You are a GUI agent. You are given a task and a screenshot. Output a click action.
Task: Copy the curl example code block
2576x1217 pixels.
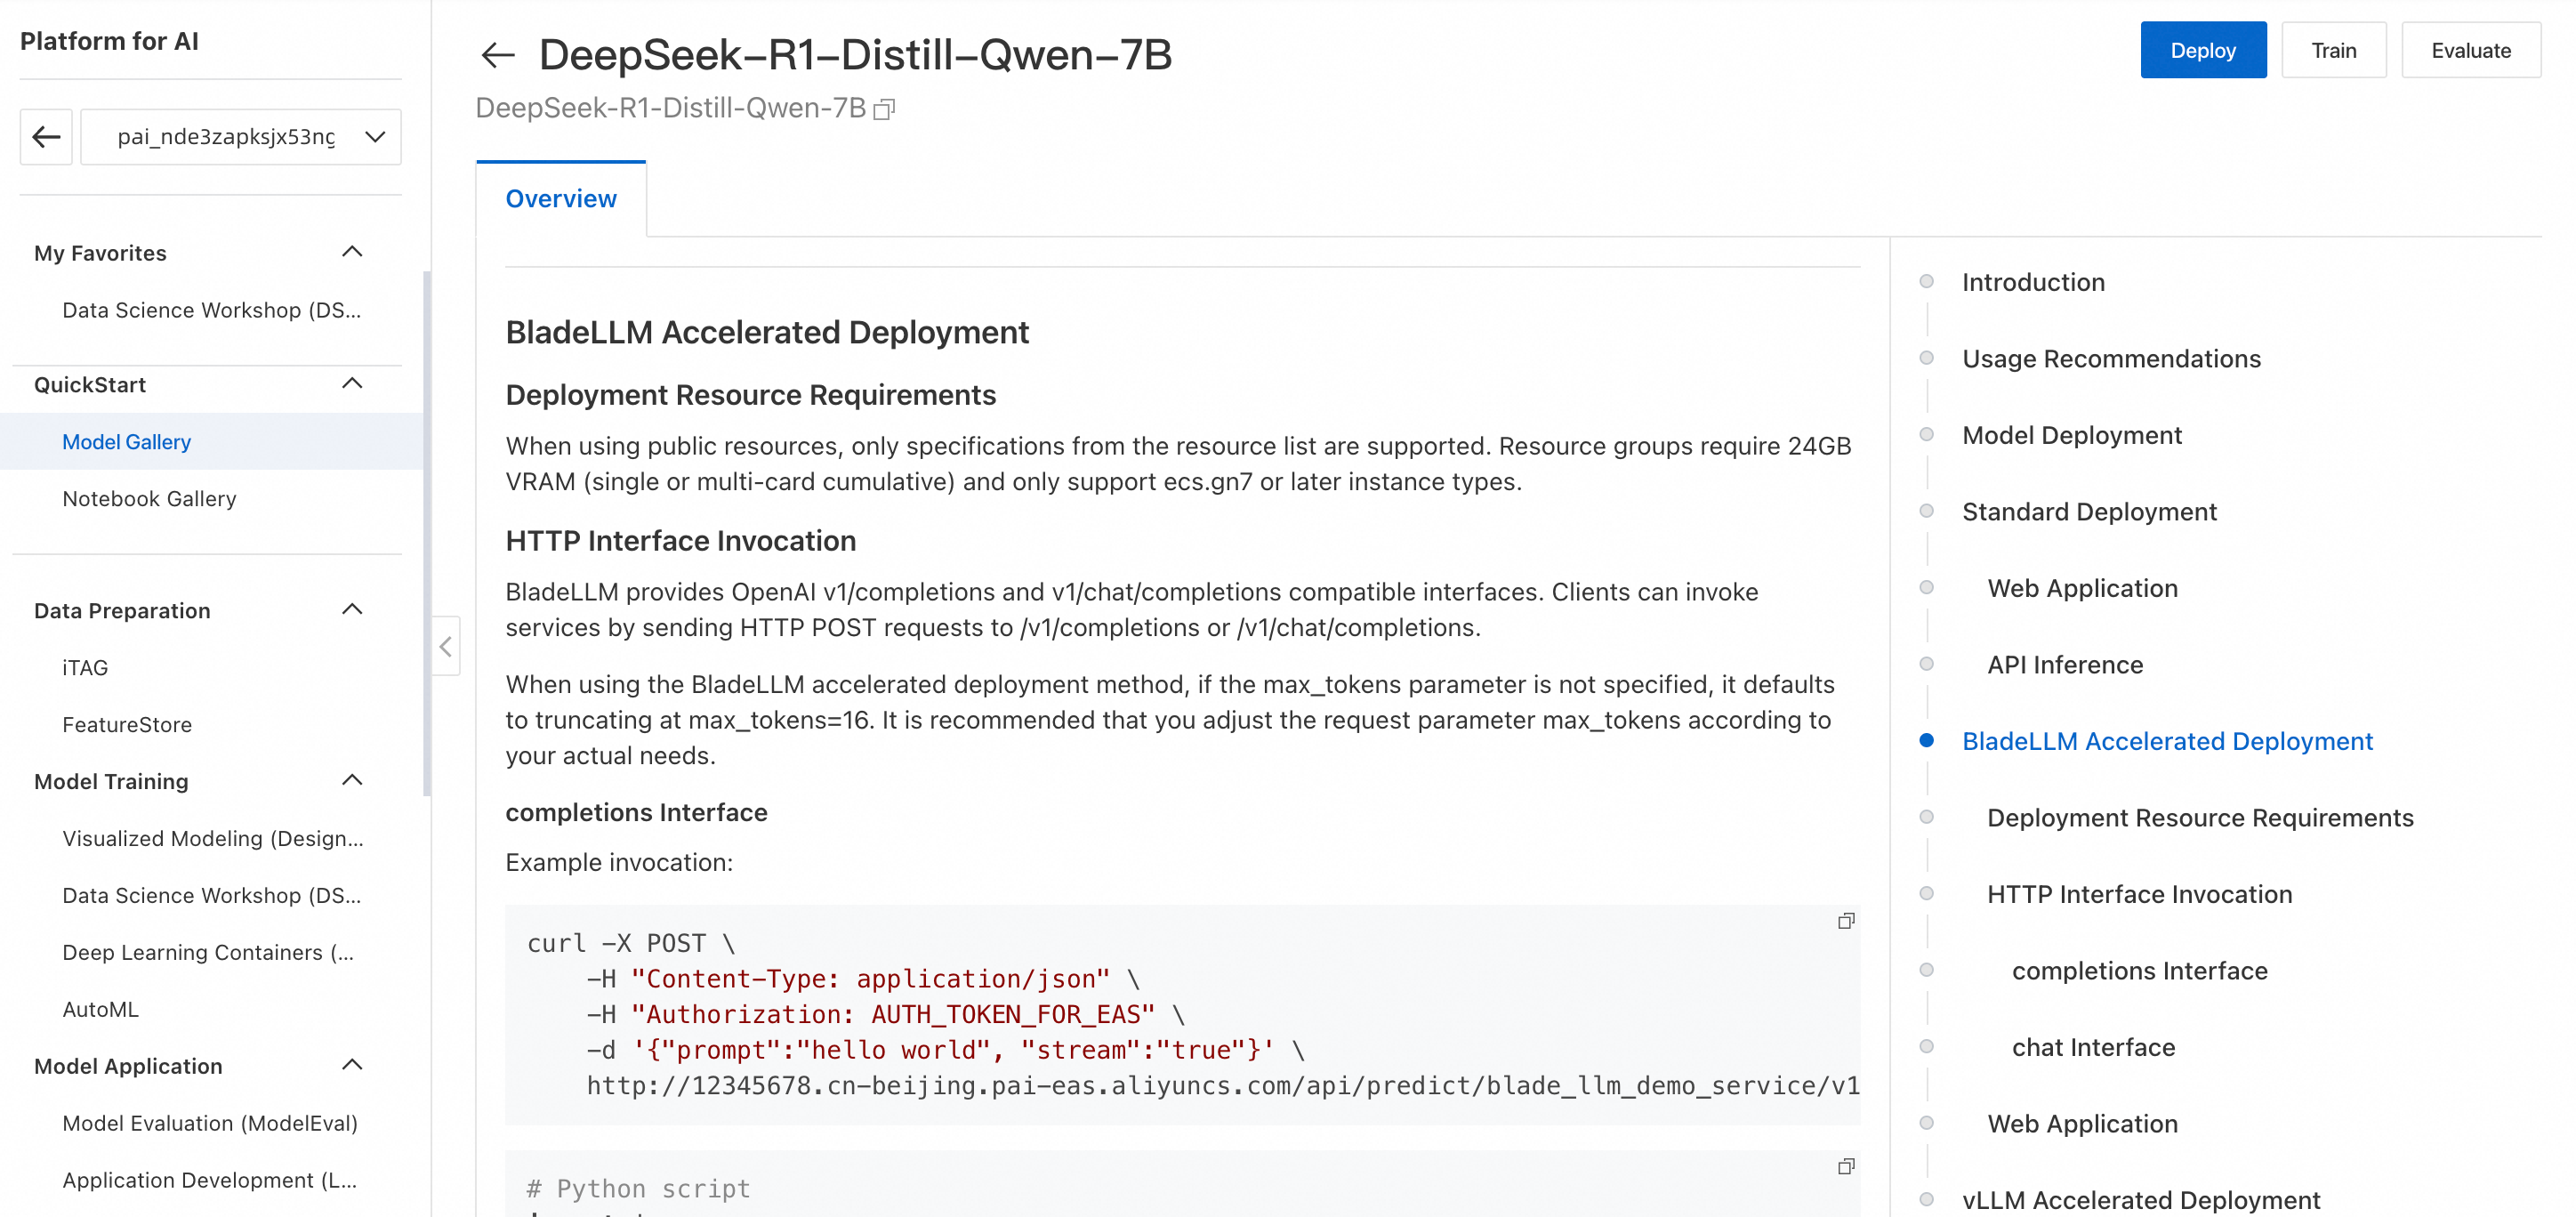coord(1846,920)
